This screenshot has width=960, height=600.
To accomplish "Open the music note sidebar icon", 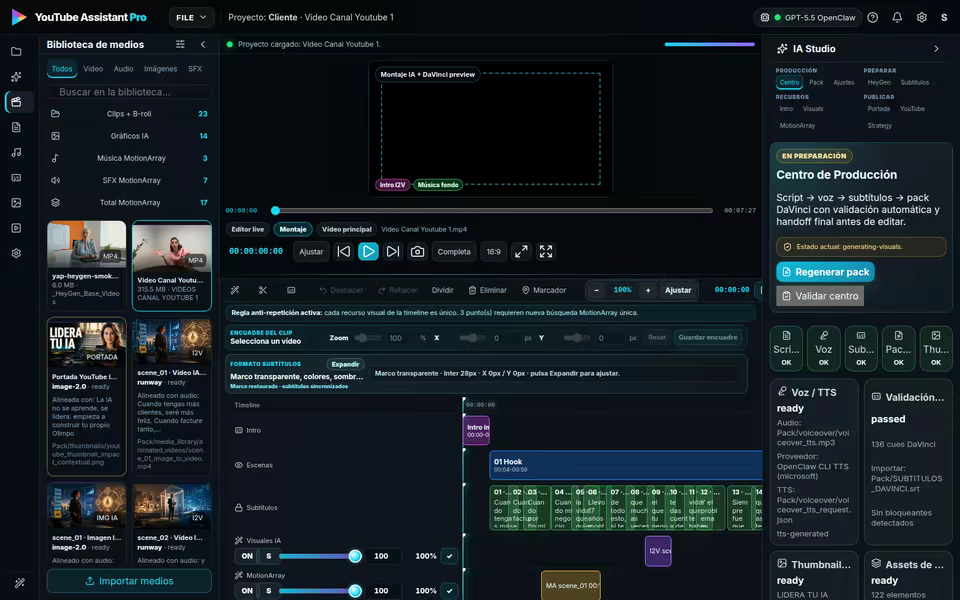I will tap(17, 152).
